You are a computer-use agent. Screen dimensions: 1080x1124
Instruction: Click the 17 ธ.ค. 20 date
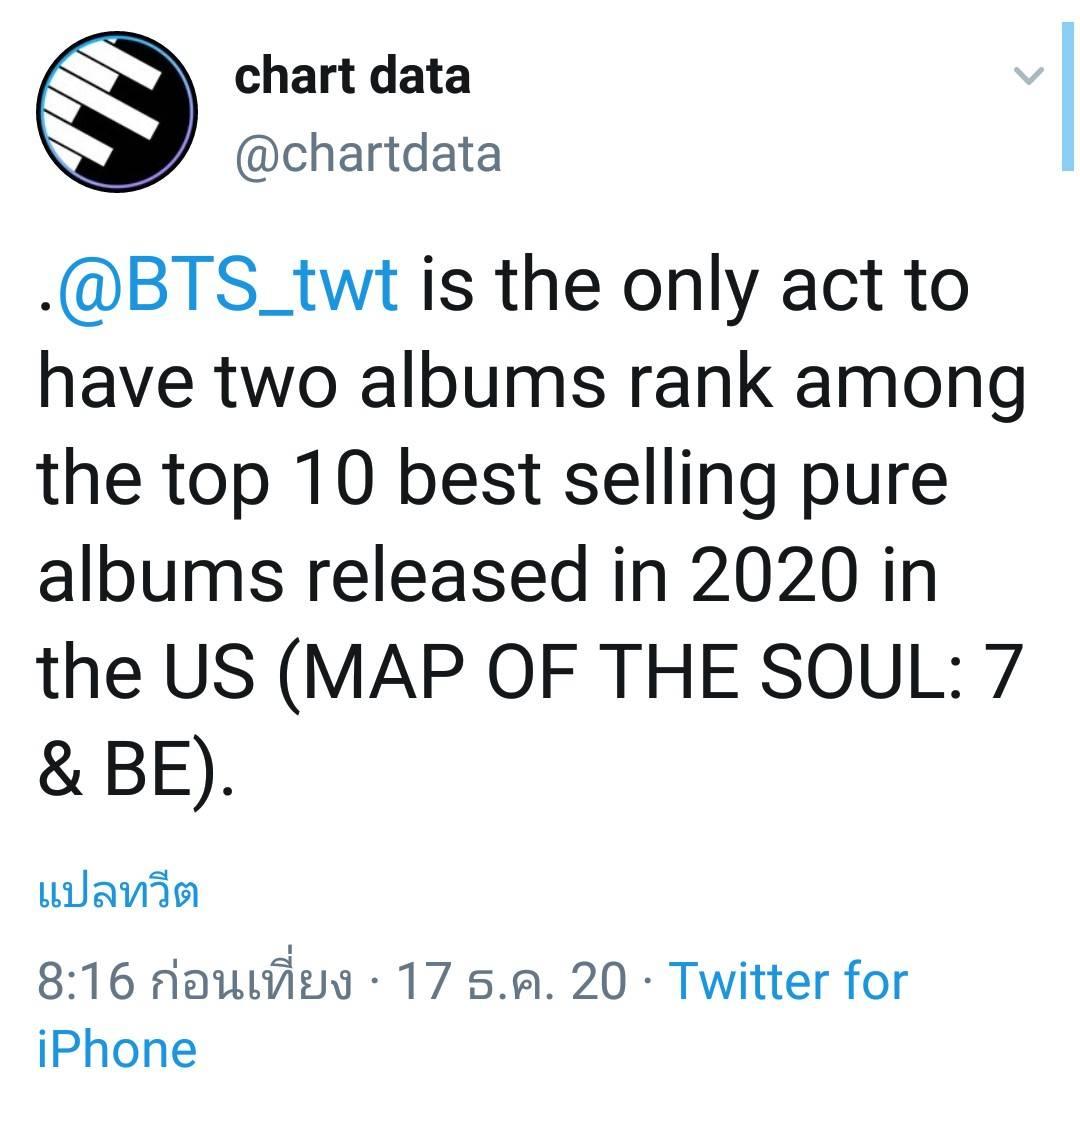[512, 981]
